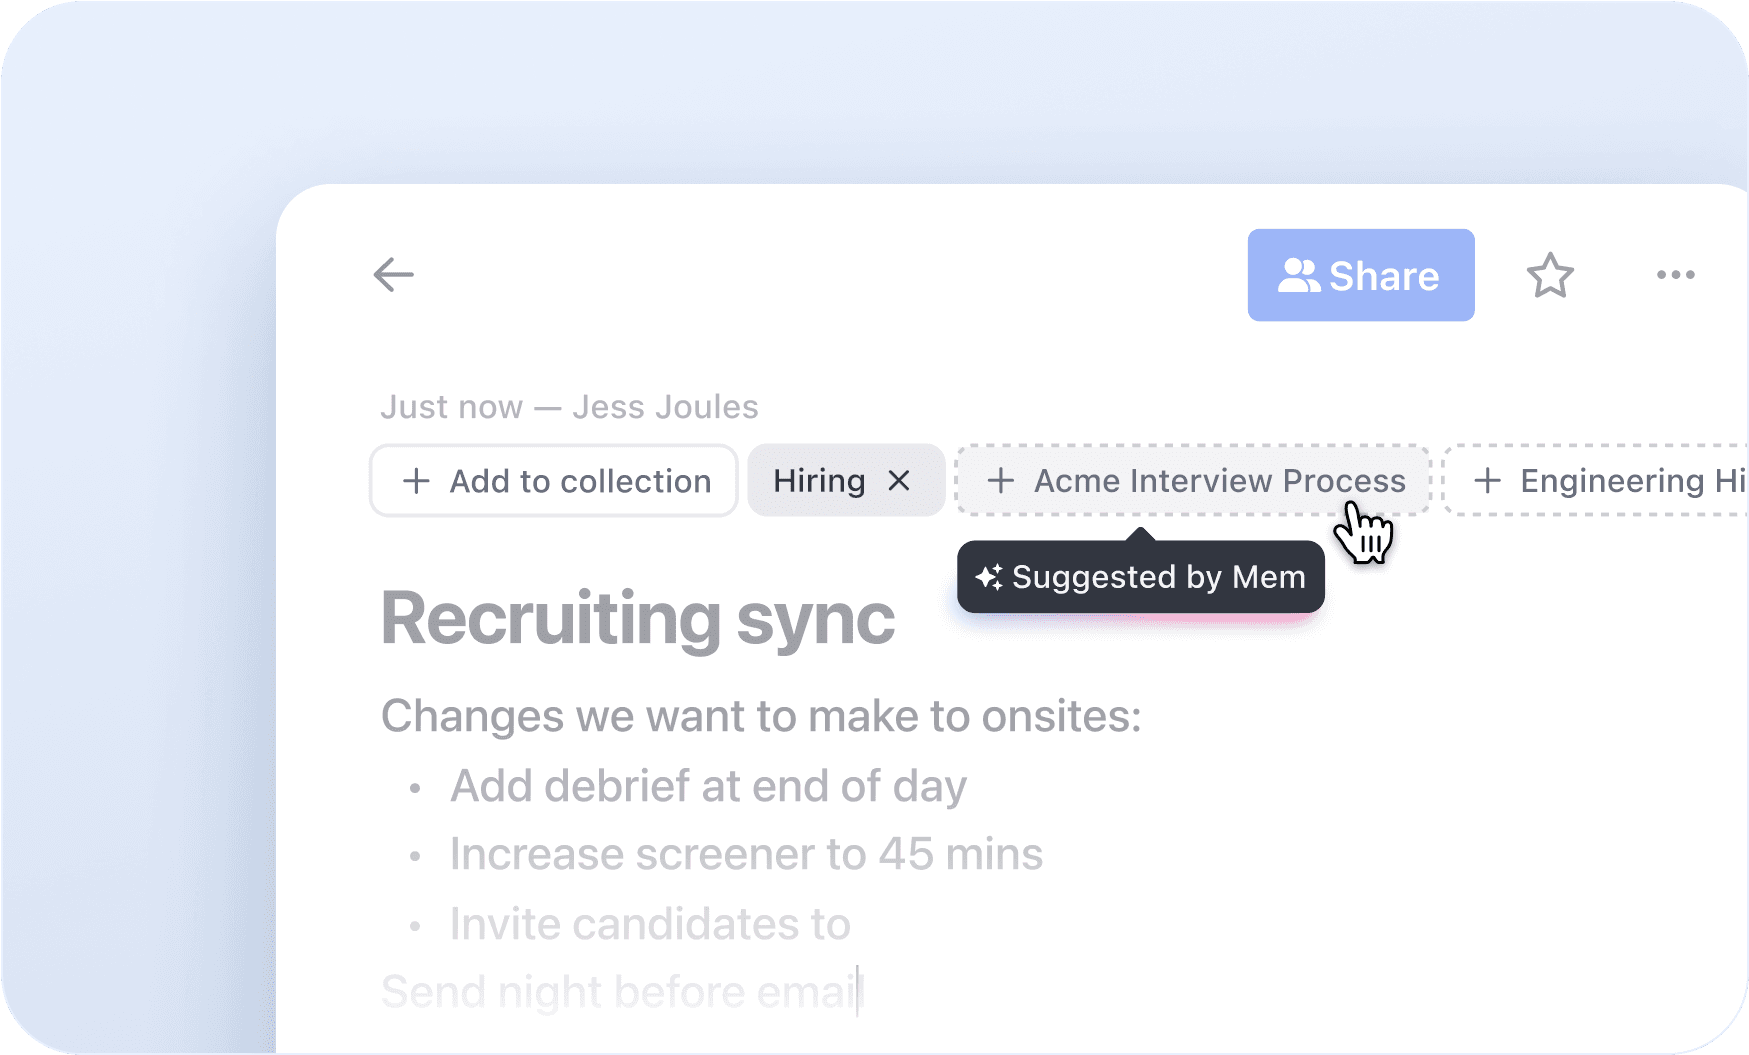Image resolution: width=1749 pixels, height=1055 pixels.
Task: Click the Suggested by Mem tooltip
Action: click(1158, 577)
